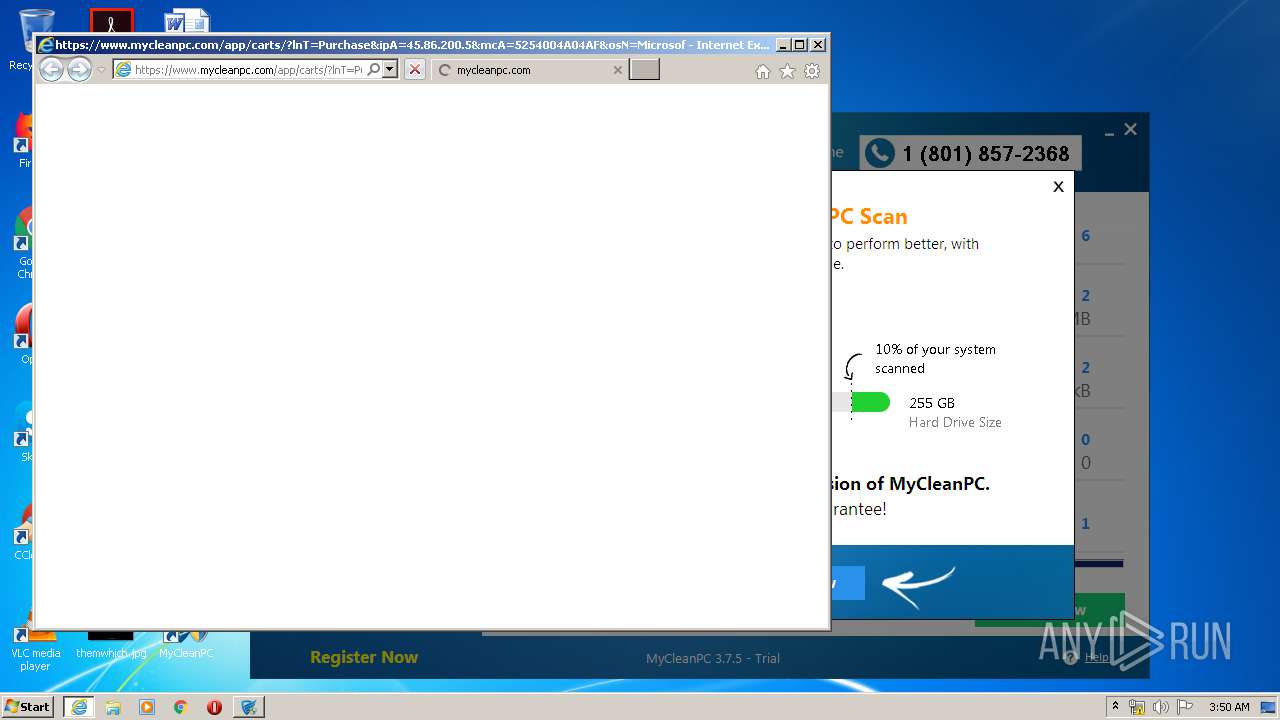Open Opera browser from the taskbar

point(214,707)
